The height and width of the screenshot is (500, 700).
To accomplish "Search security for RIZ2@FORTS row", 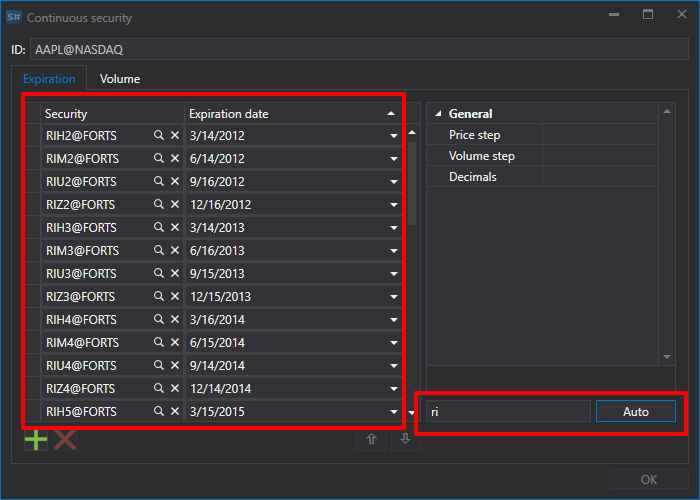I will coord(158,204).
